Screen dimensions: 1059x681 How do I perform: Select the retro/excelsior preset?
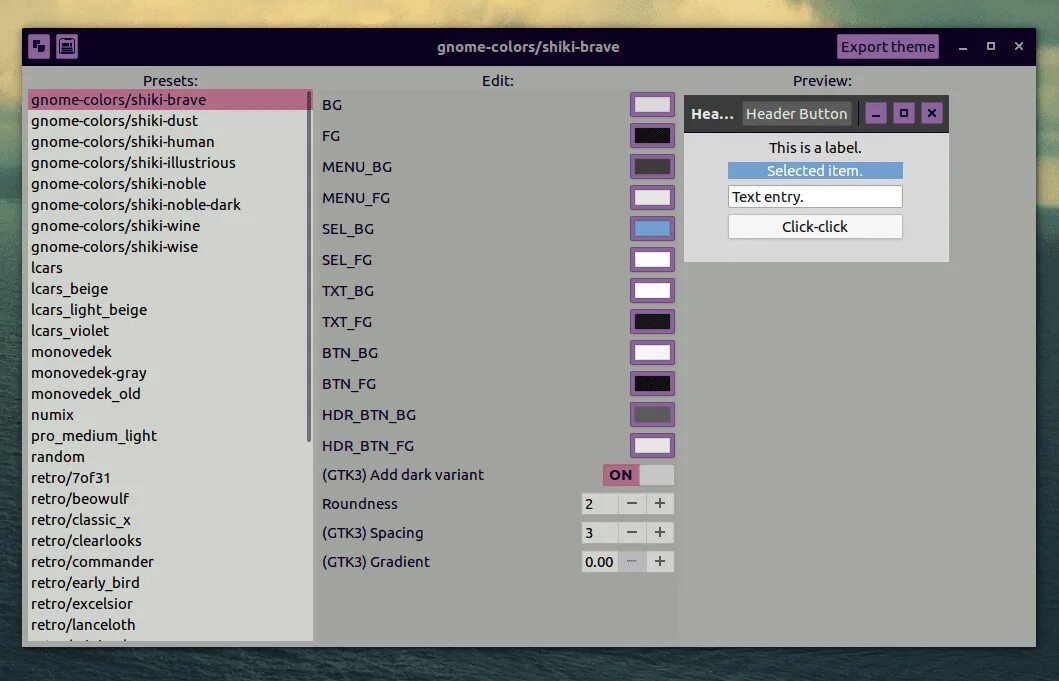click(168, 603)
